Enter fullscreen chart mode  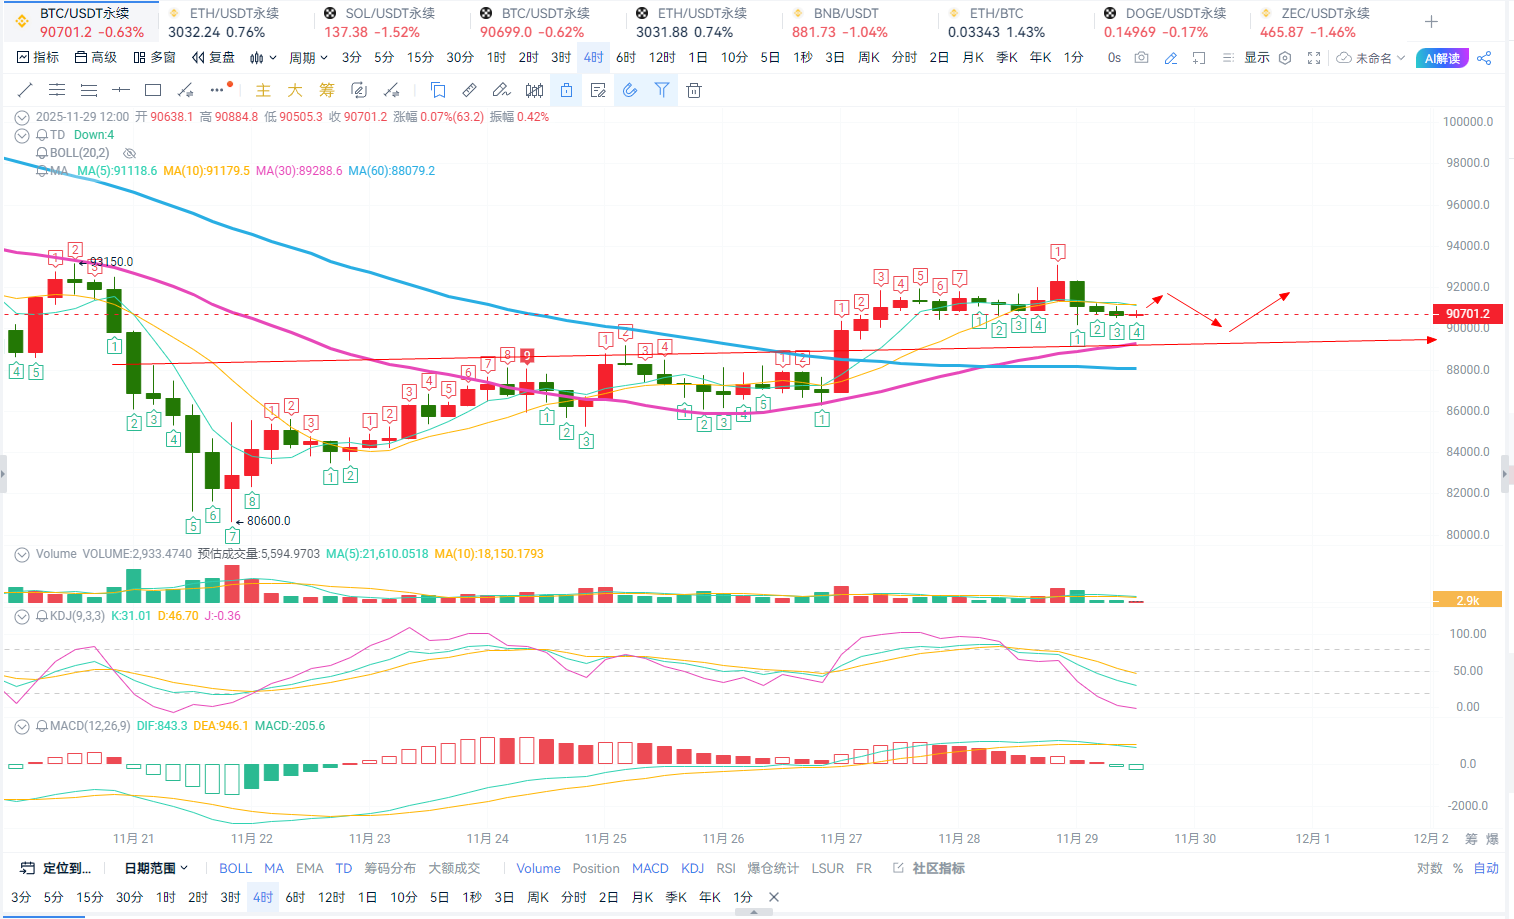click(x=1314, y=58)
